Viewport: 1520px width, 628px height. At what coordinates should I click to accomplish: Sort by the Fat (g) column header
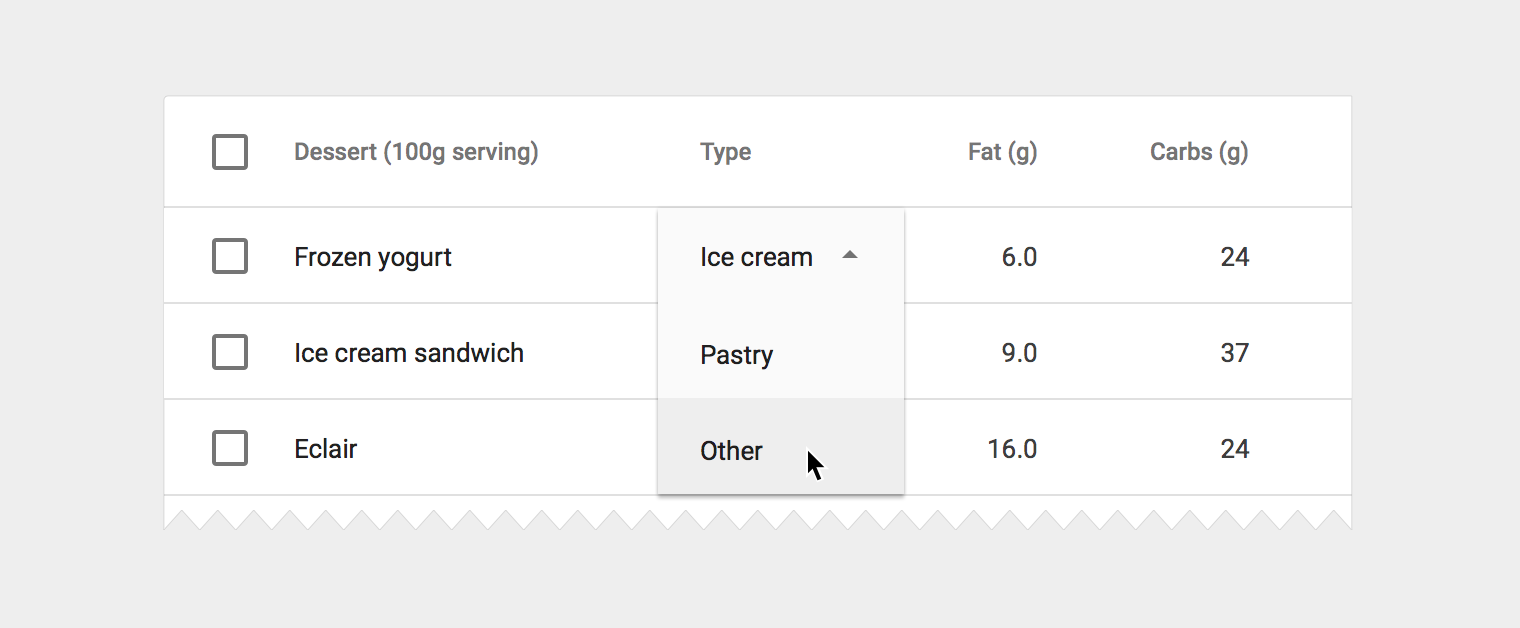pyautogui.click(x=1002, y=152)
